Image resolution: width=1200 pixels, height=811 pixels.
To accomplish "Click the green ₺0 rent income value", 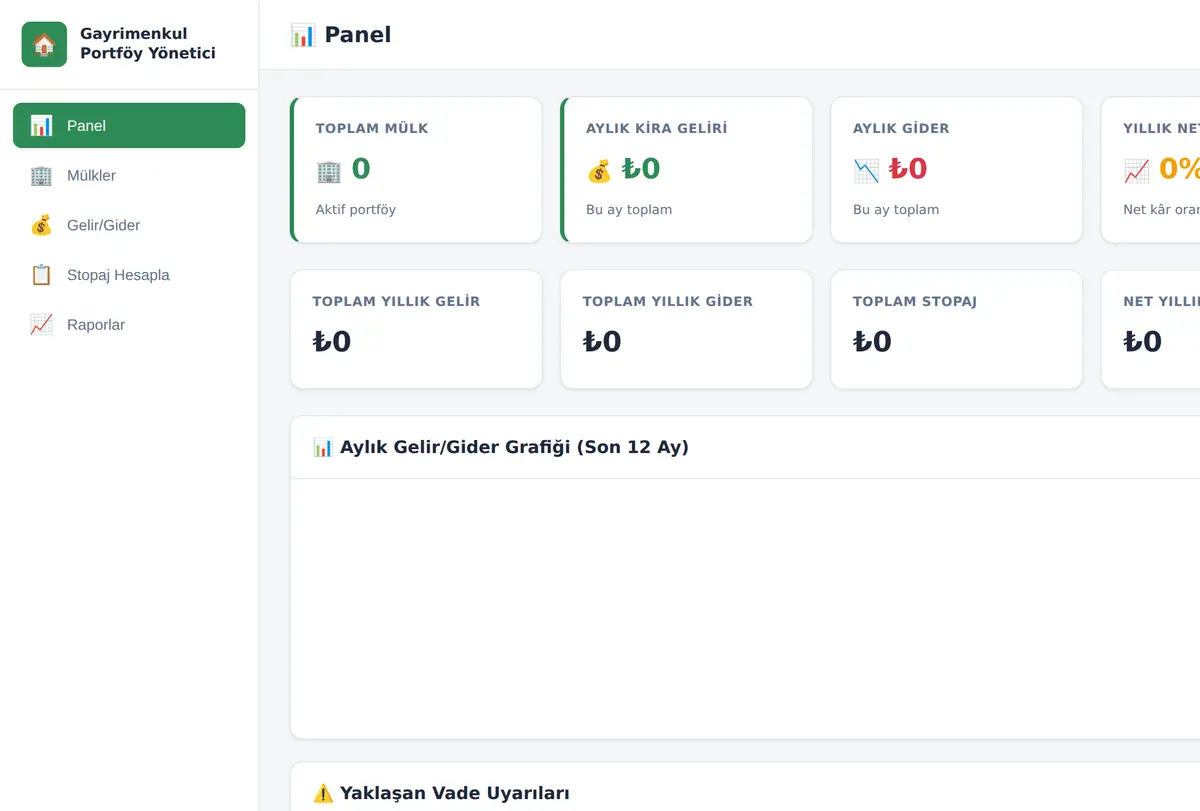I will 641,169.
